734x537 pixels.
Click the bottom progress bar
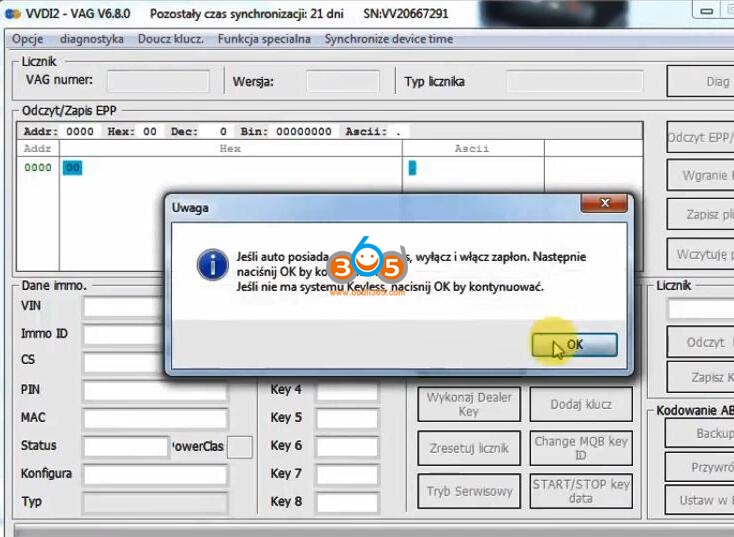click(x=374, y=530)
